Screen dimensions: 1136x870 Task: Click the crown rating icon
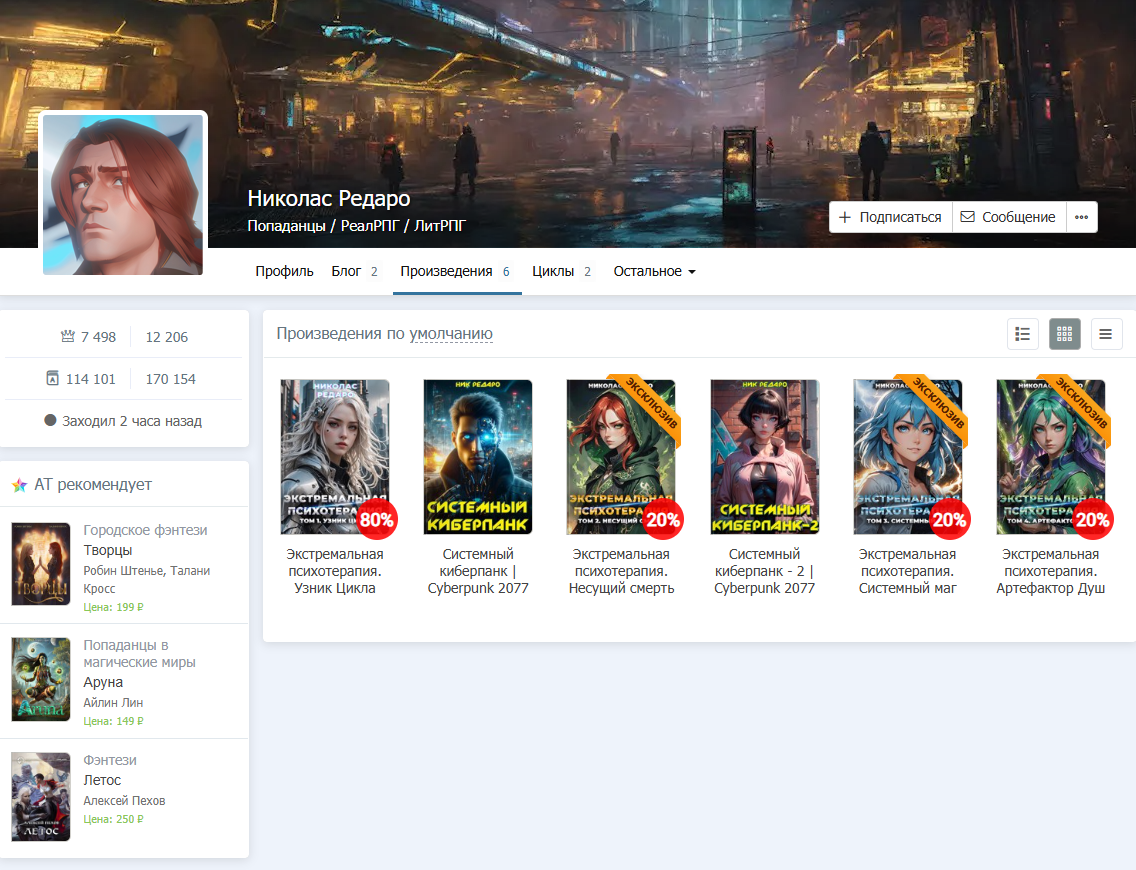[68, 337]
